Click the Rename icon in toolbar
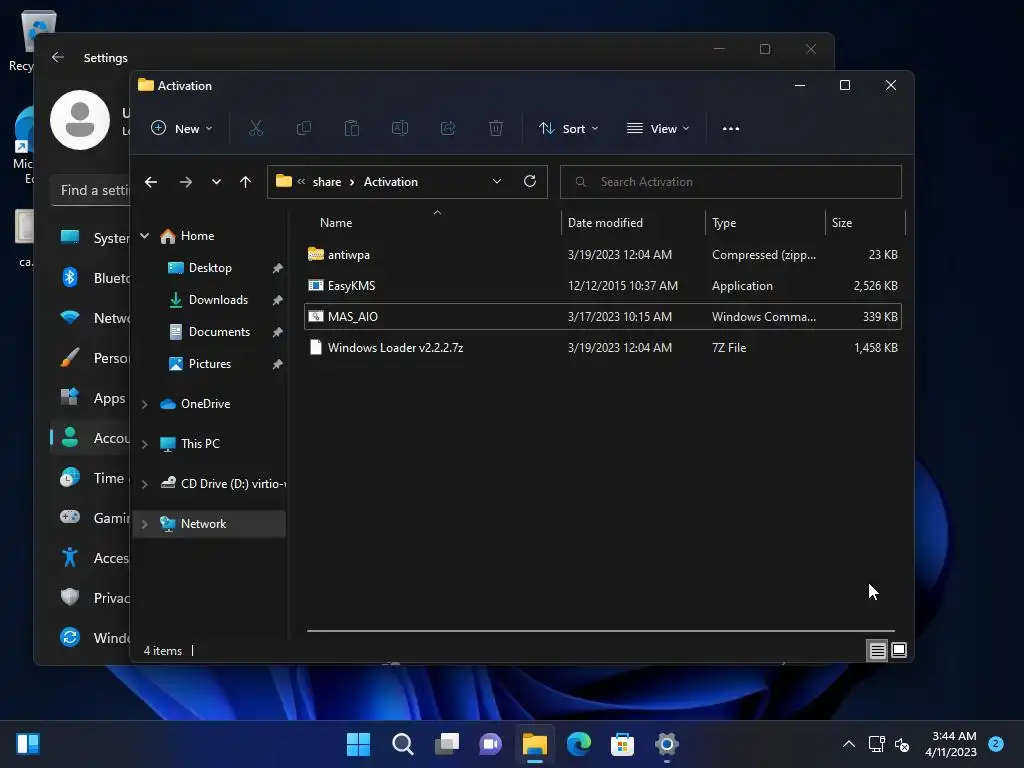This screenshot has width=1024, height=768. (x=400, y=129)
